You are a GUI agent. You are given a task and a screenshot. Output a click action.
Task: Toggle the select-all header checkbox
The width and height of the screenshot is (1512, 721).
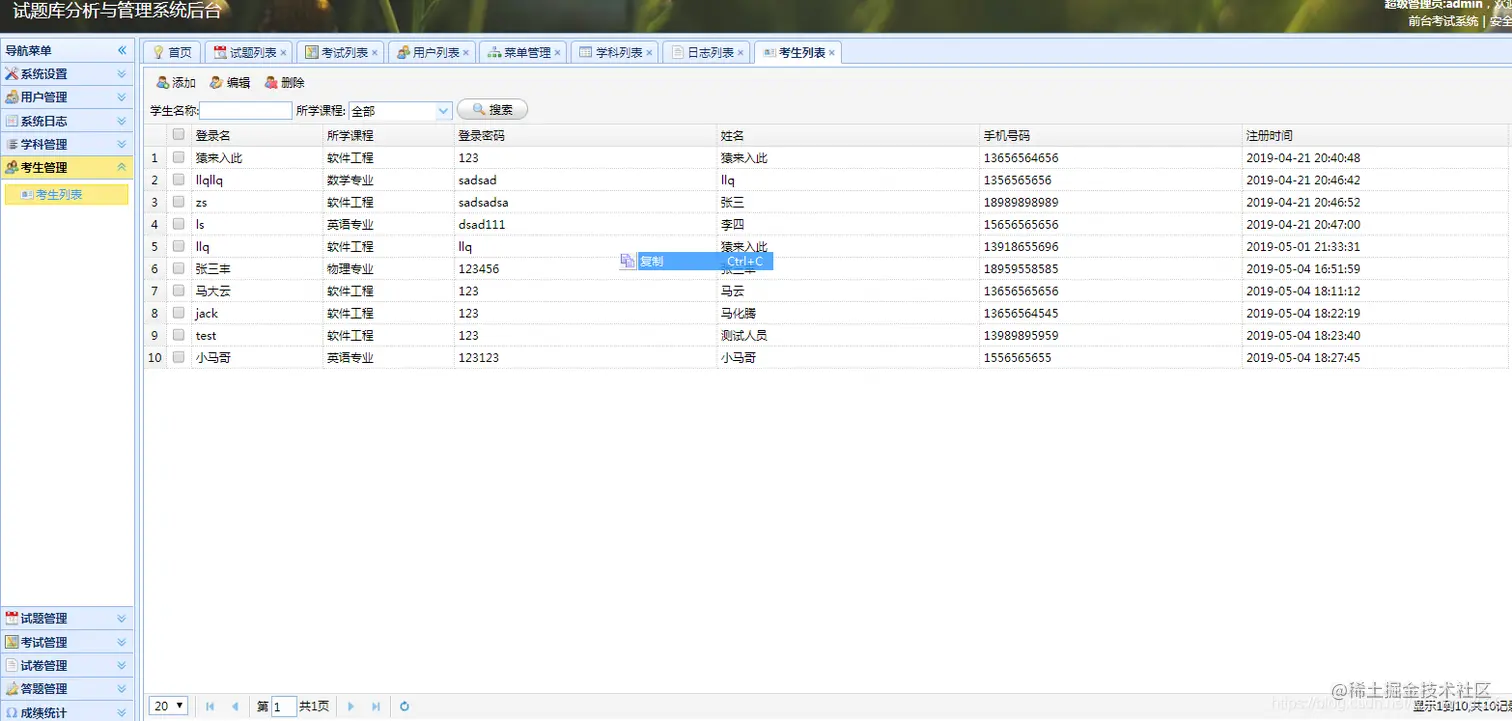[179, 135]
